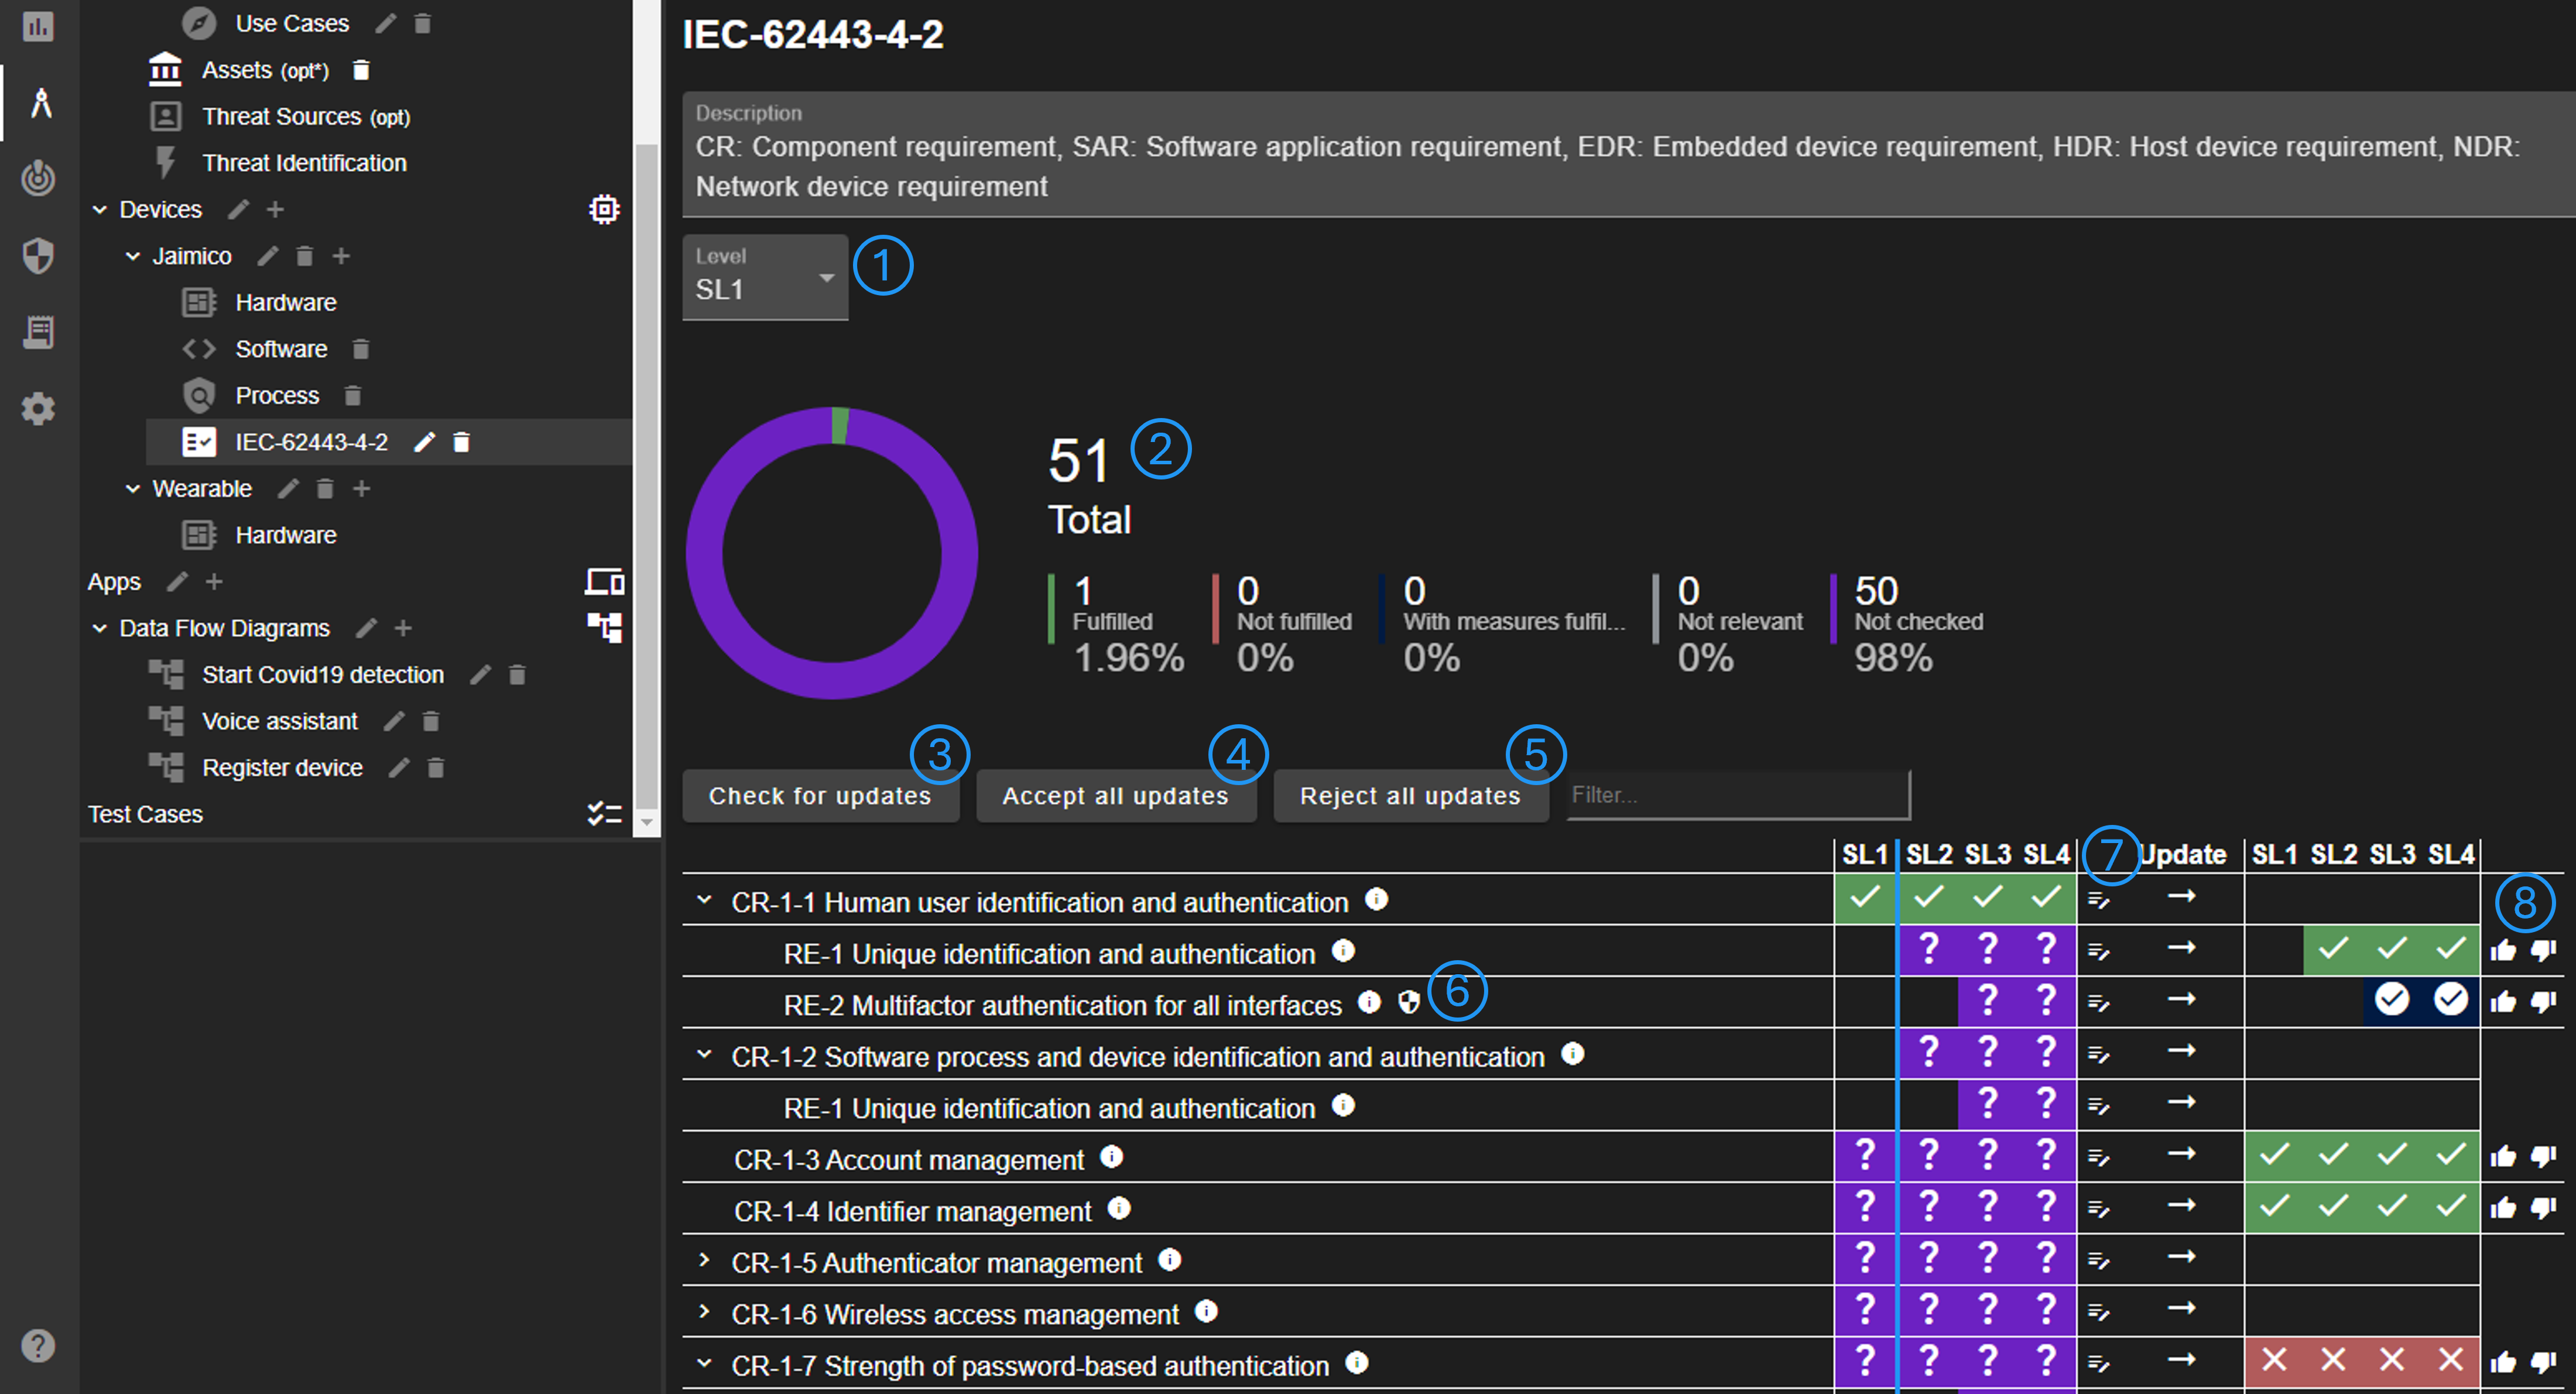Open the Level SL1 dropdown
This screenshot has width=2576, height=1394.
click(765, 277)
